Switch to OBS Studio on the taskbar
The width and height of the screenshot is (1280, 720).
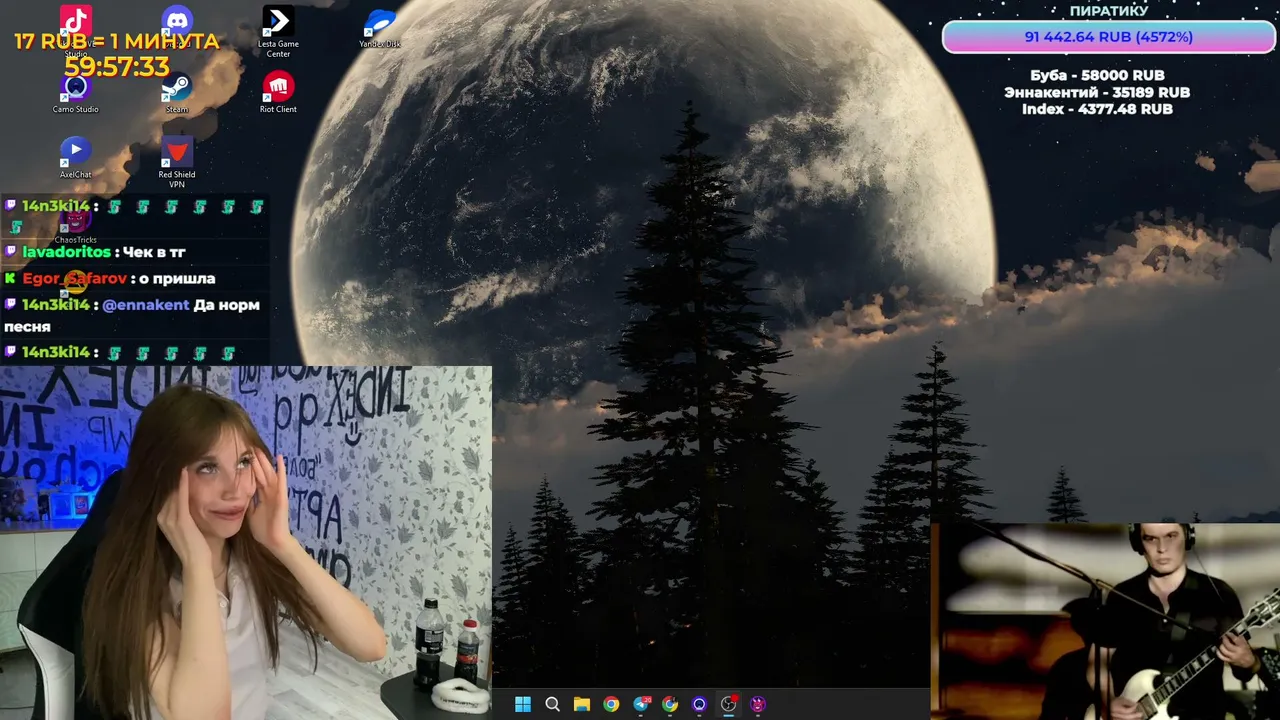coord(729,704)
